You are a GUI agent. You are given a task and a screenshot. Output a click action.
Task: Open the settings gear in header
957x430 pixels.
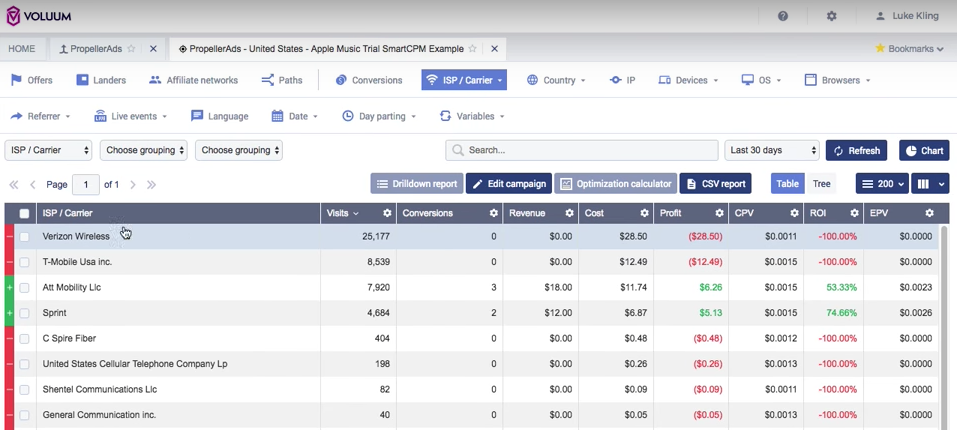(831, 16)
